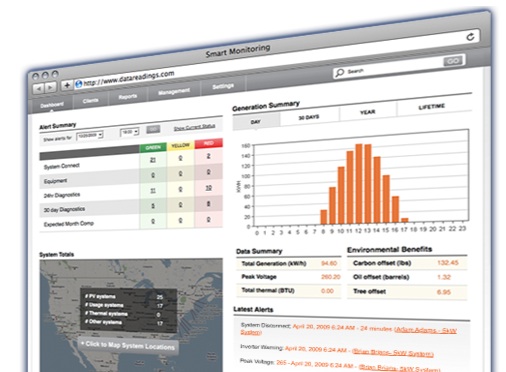This screenshot has height=372, width=506.
Task: Select the YEAR generation summary tab
Action: (x=368, y=112)
